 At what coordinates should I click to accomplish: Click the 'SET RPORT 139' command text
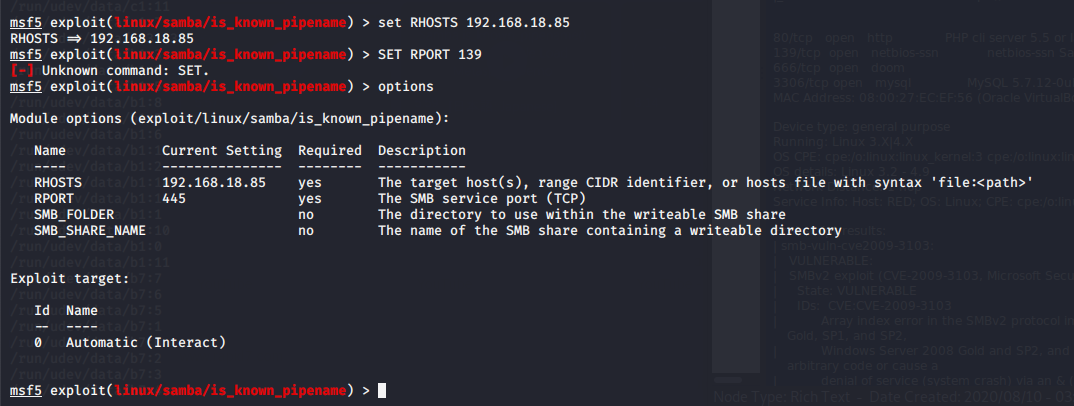click(429, 55)
